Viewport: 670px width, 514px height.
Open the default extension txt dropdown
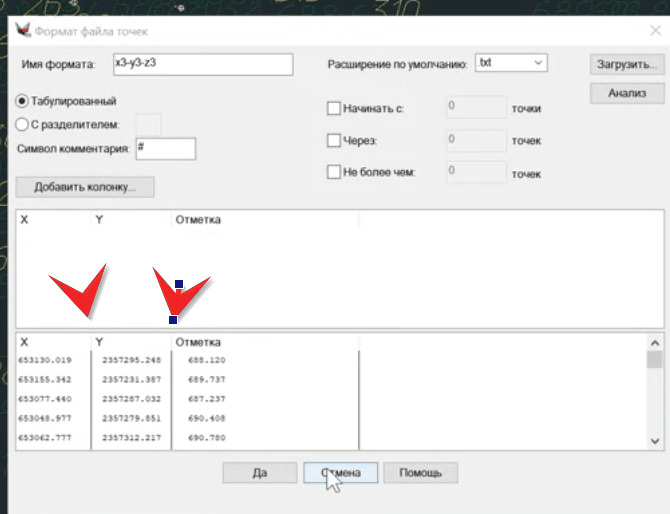click(511, 63)
